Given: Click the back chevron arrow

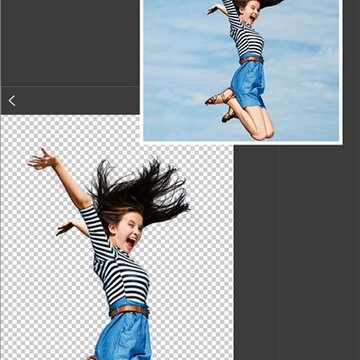Looking at the screenshot, I should [12, 101].
